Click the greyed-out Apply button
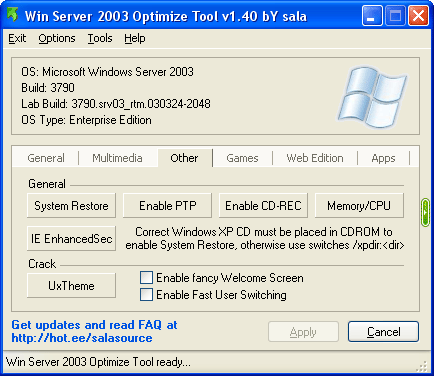Viewport: 434px width, 376px height. click(x=303, y=331)
